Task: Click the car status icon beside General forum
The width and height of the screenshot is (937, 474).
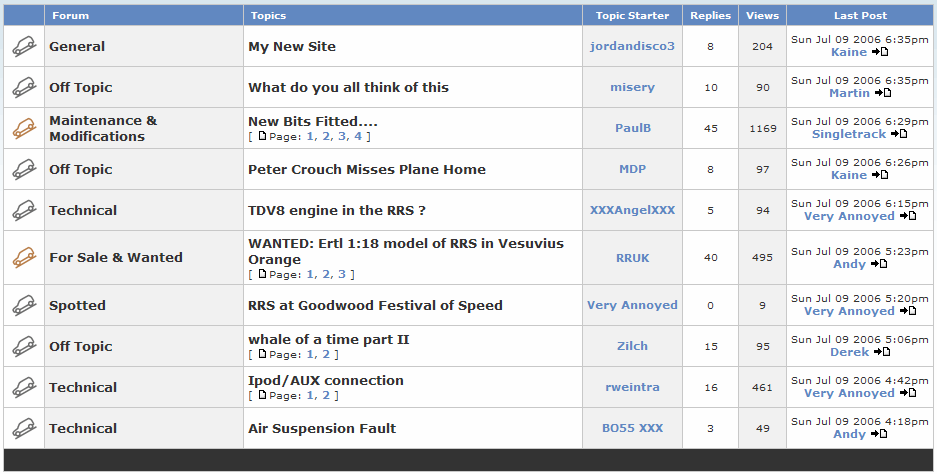Action: point(24,46)
